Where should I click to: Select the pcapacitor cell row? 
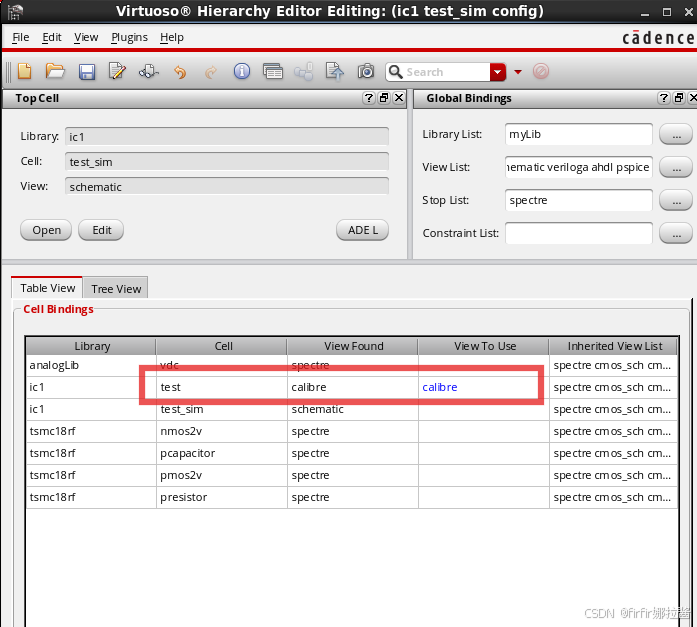221,453
